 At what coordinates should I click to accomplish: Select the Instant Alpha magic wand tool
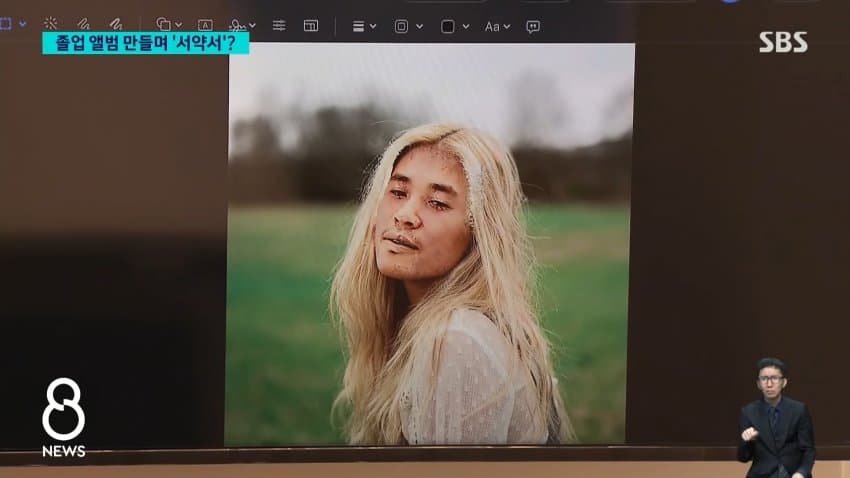point(50,23)
